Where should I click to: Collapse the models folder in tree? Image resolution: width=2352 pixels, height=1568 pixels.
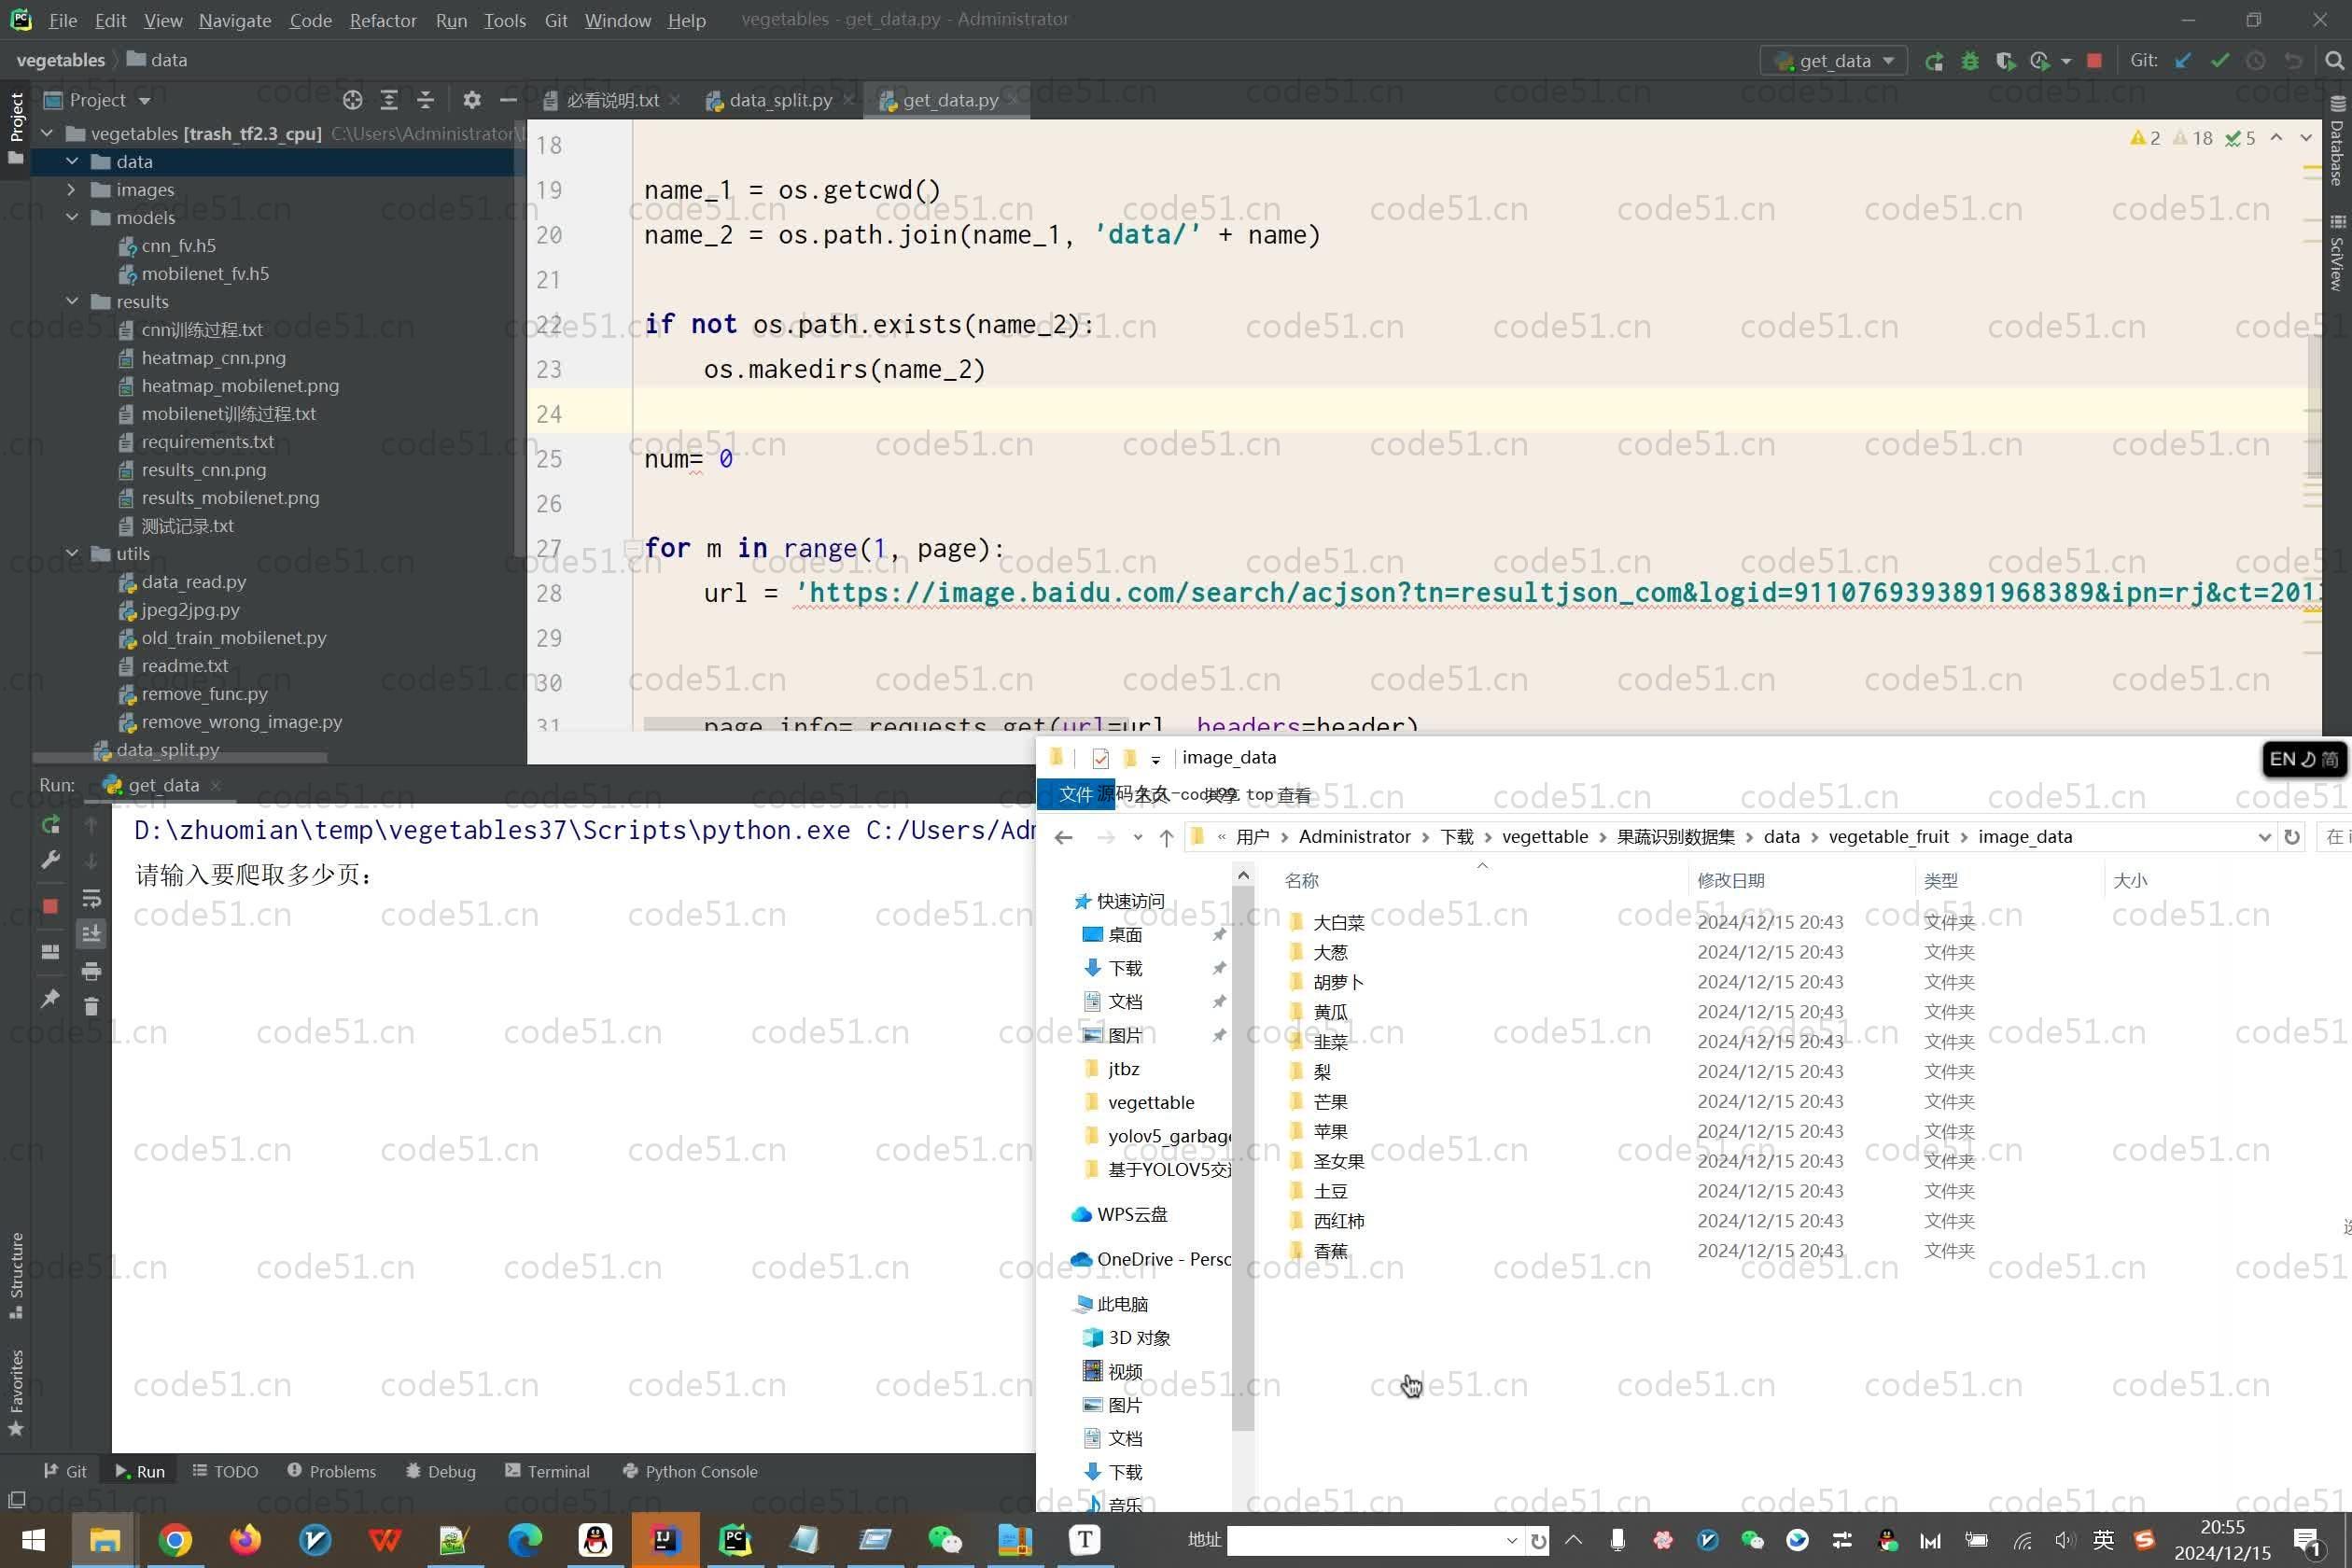[72, 217]
